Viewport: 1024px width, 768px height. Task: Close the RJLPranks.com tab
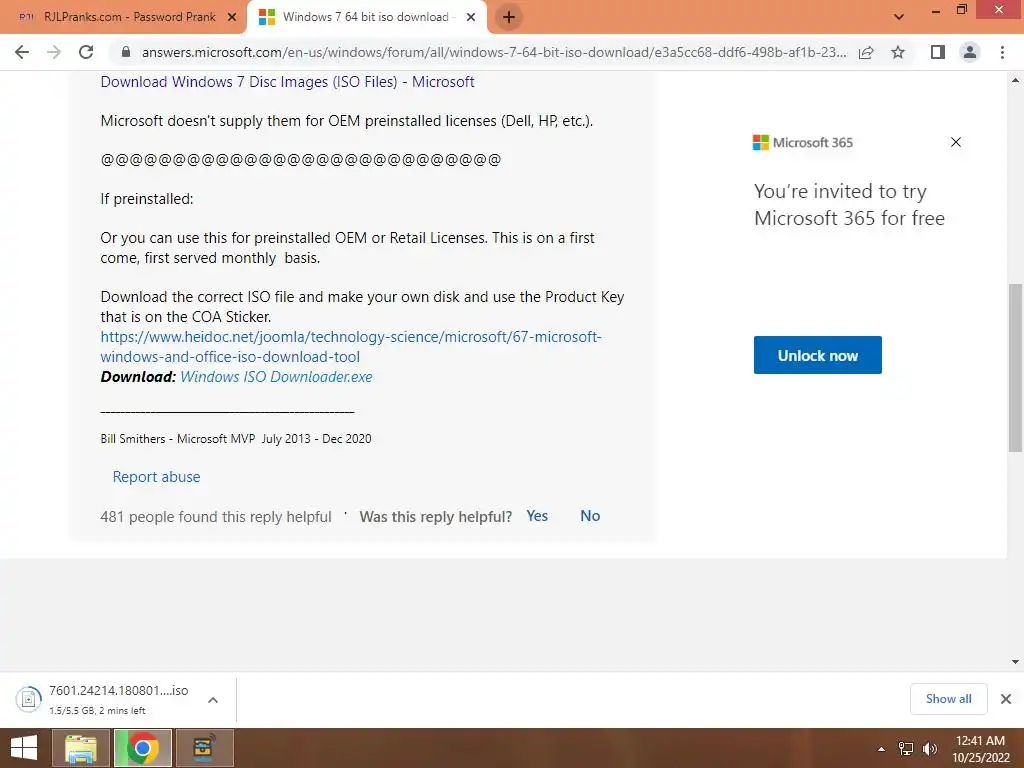(232, 18)
